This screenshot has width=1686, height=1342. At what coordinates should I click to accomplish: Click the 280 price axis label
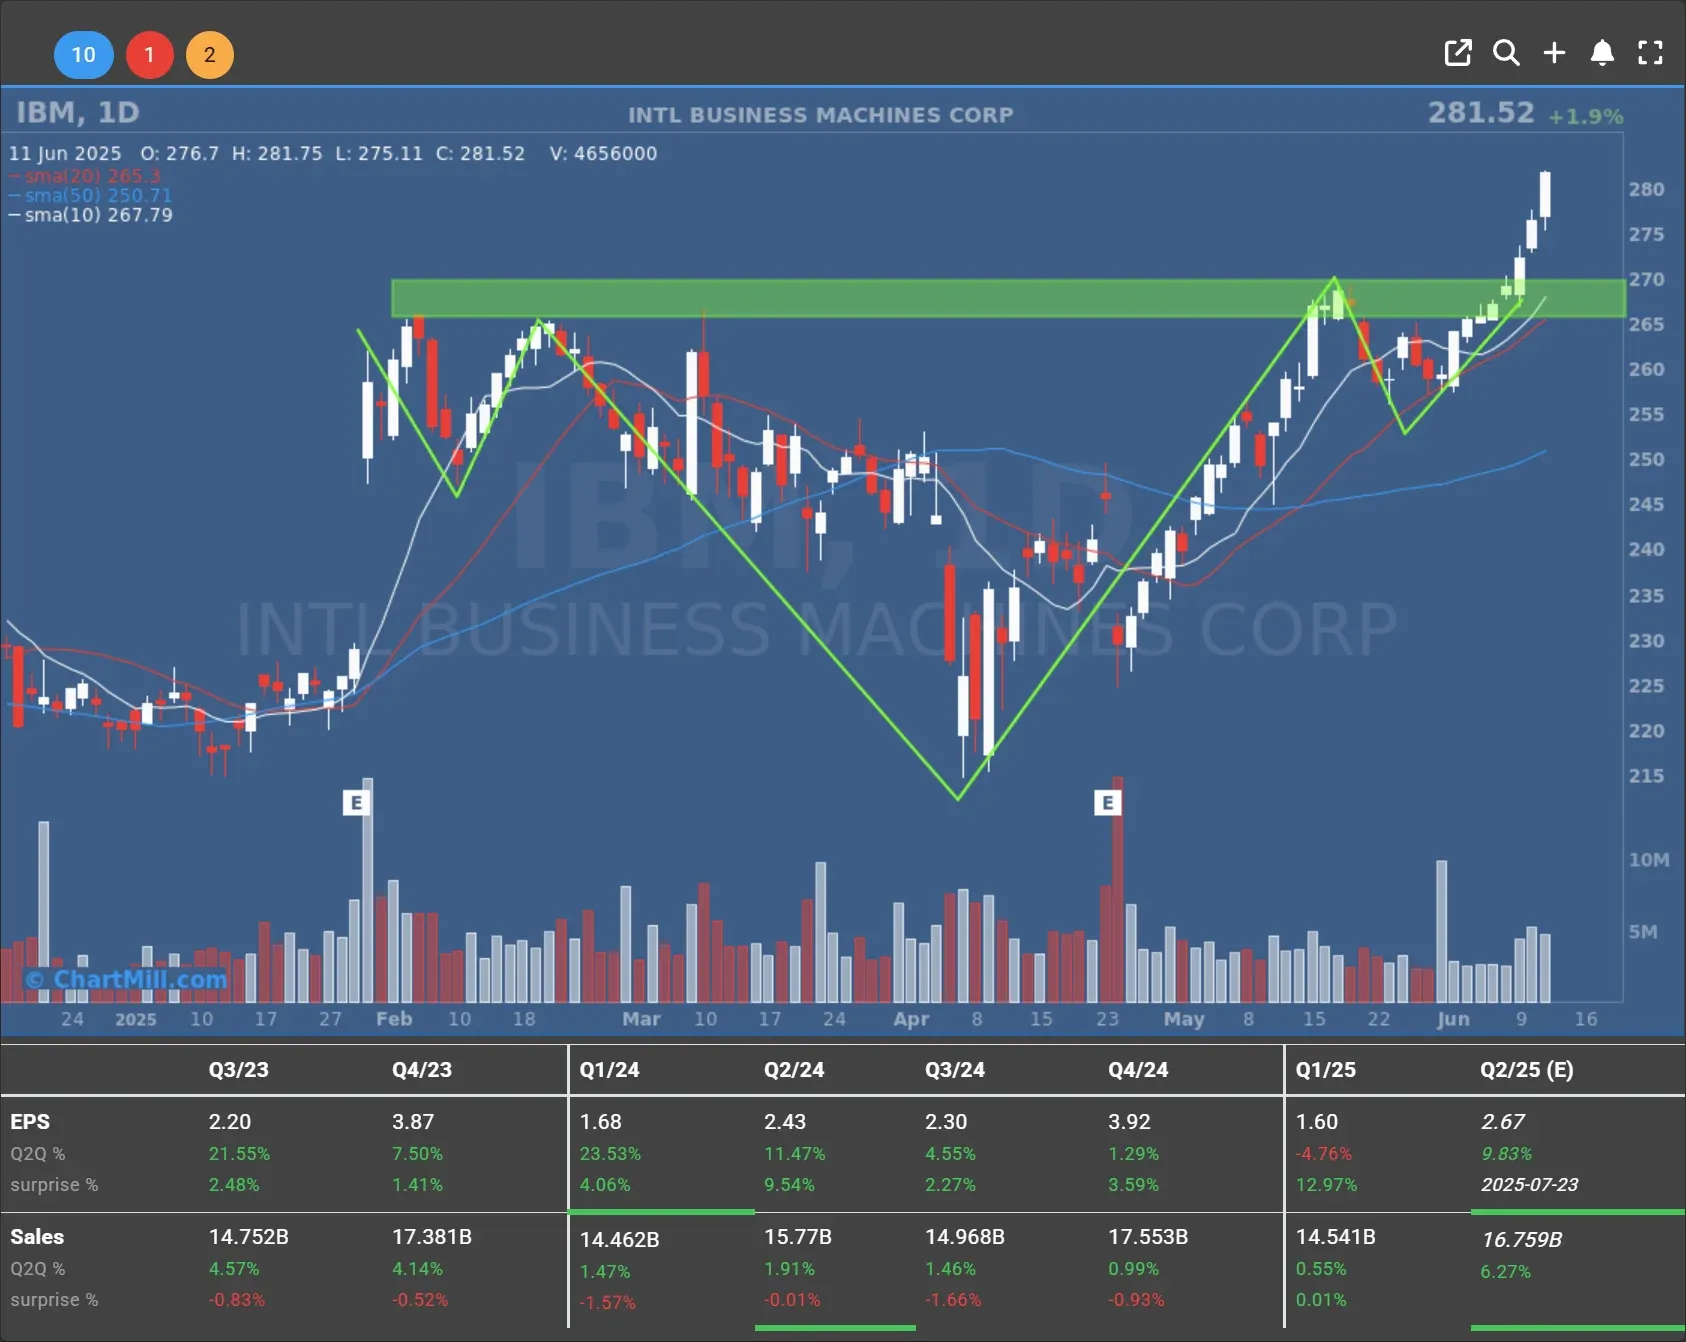click(x=1646, y=189)
